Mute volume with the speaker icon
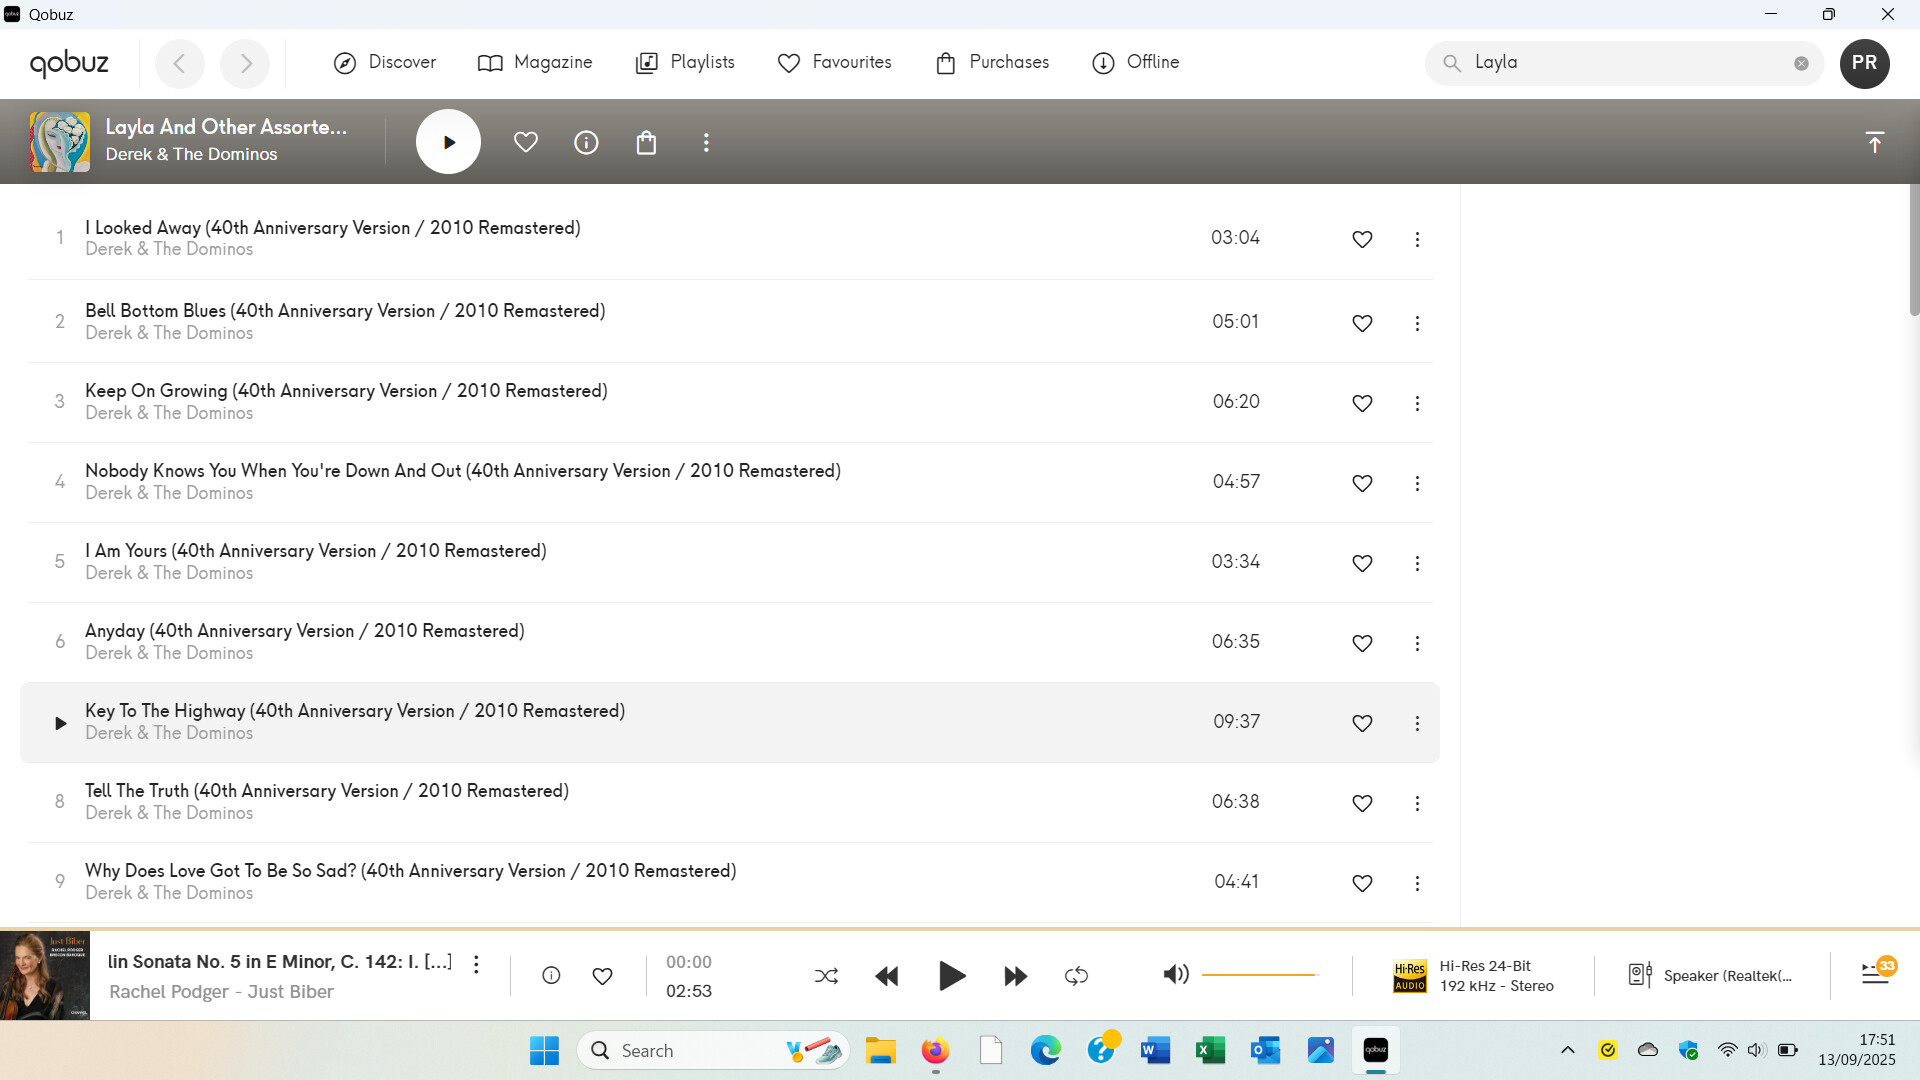 1175,974
